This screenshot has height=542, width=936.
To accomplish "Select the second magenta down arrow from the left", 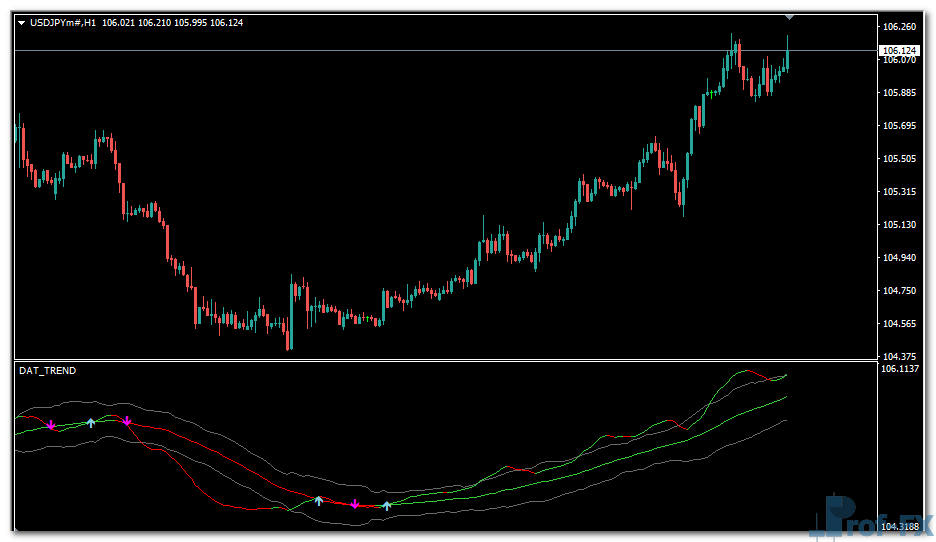I will point(127,422).
